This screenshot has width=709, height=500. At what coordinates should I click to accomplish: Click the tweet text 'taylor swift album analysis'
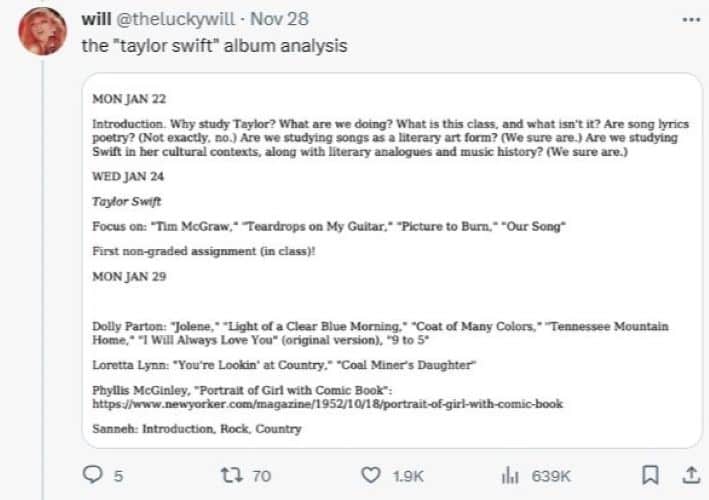click(214, 46)
